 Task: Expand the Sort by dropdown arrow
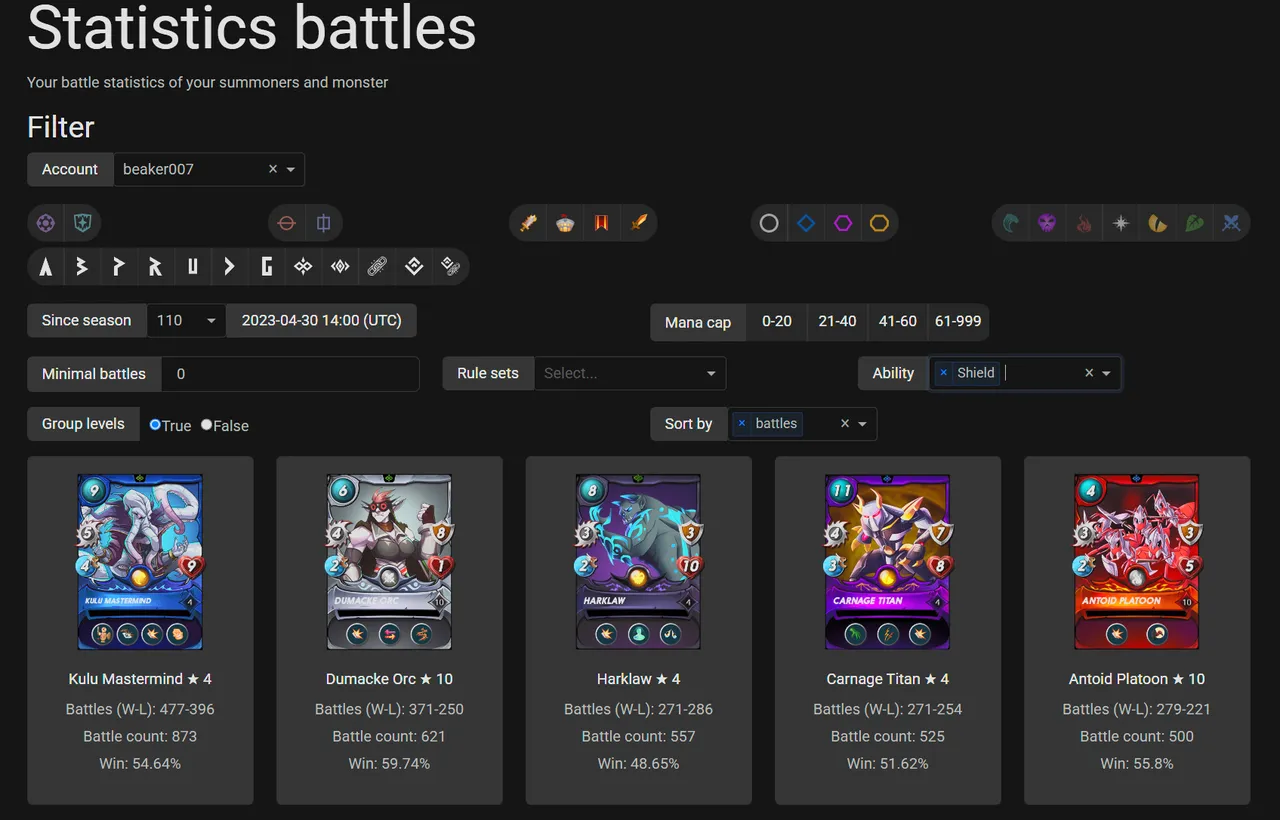point(863,424)
